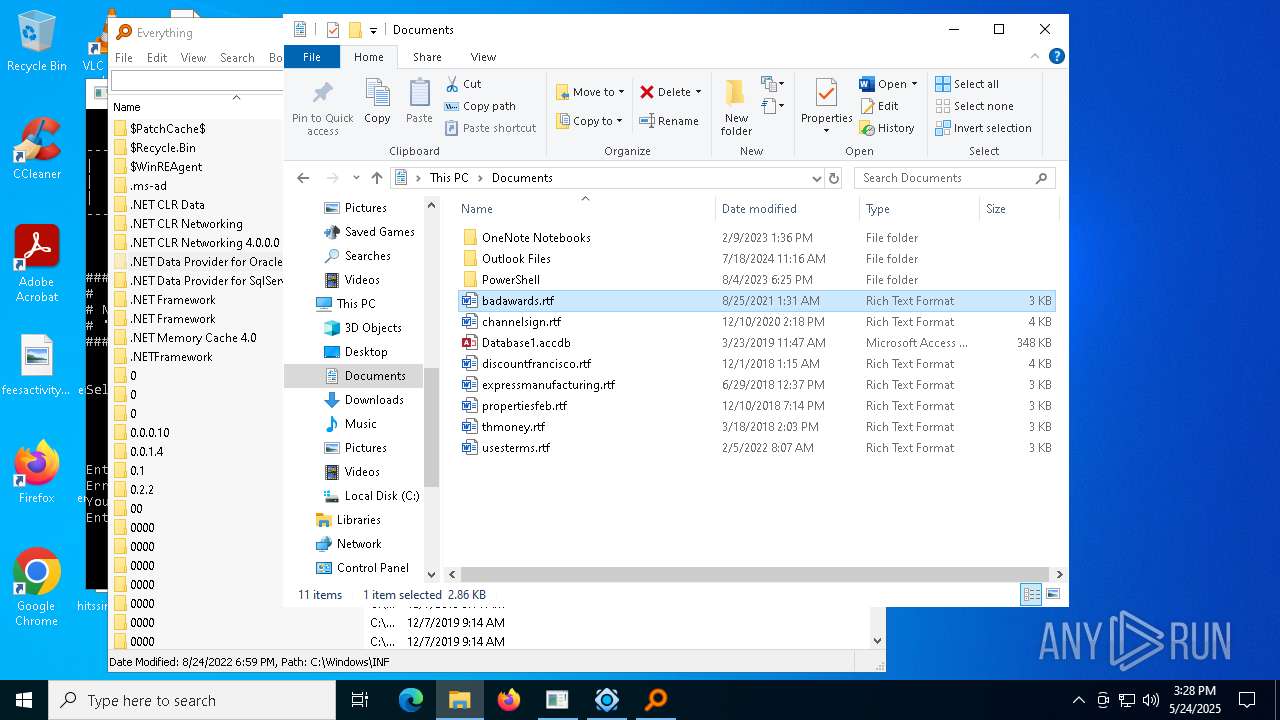The width and height of the screenshot is (1280, 720).
Task: Click the Windows Start button
Action: [x=24, y=700]
